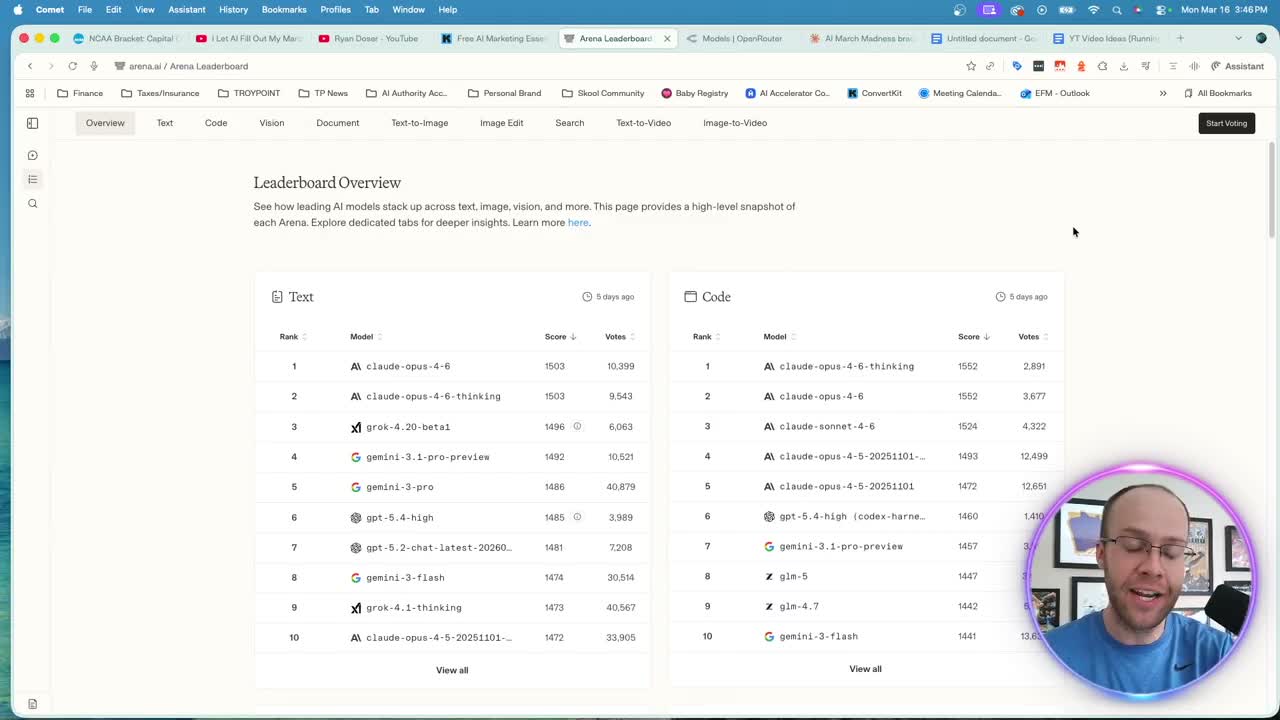Screen dimensions: 1280x720
Task: Open the chat icon in the left sidebar
Action: point(32,155)
